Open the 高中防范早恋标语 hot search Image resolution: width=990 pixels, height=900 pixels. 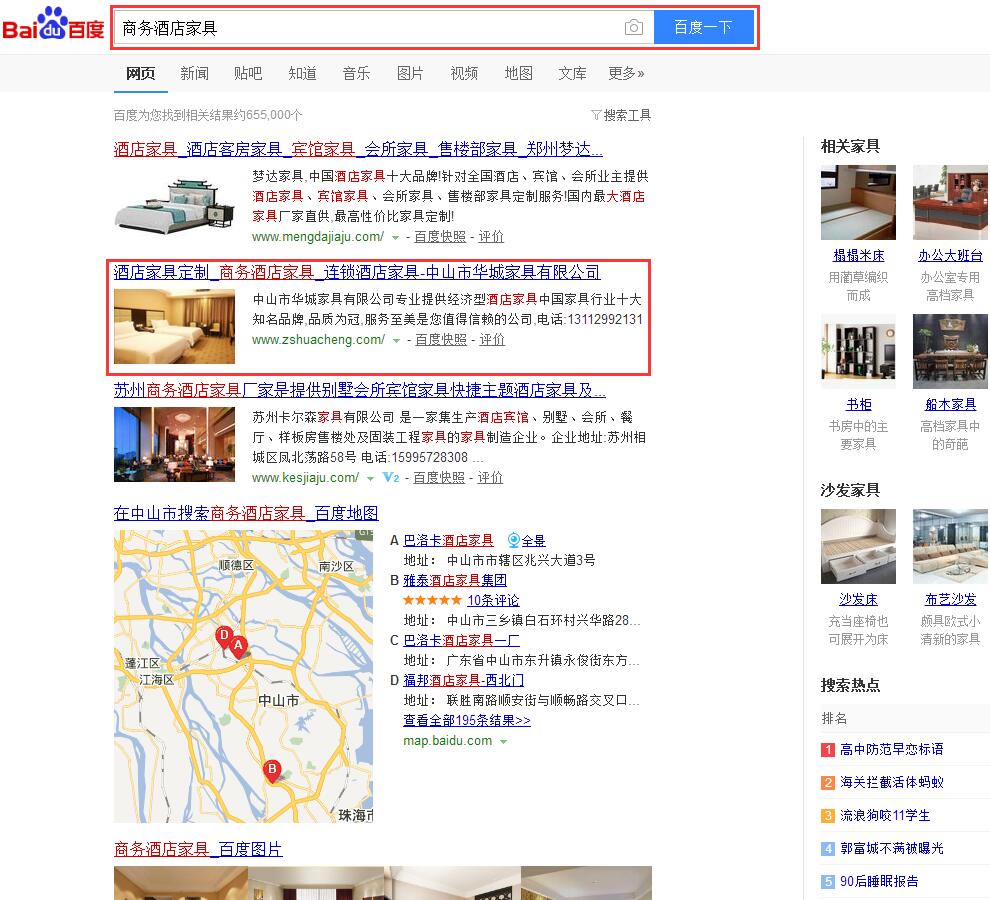click(x=891, y=749)
